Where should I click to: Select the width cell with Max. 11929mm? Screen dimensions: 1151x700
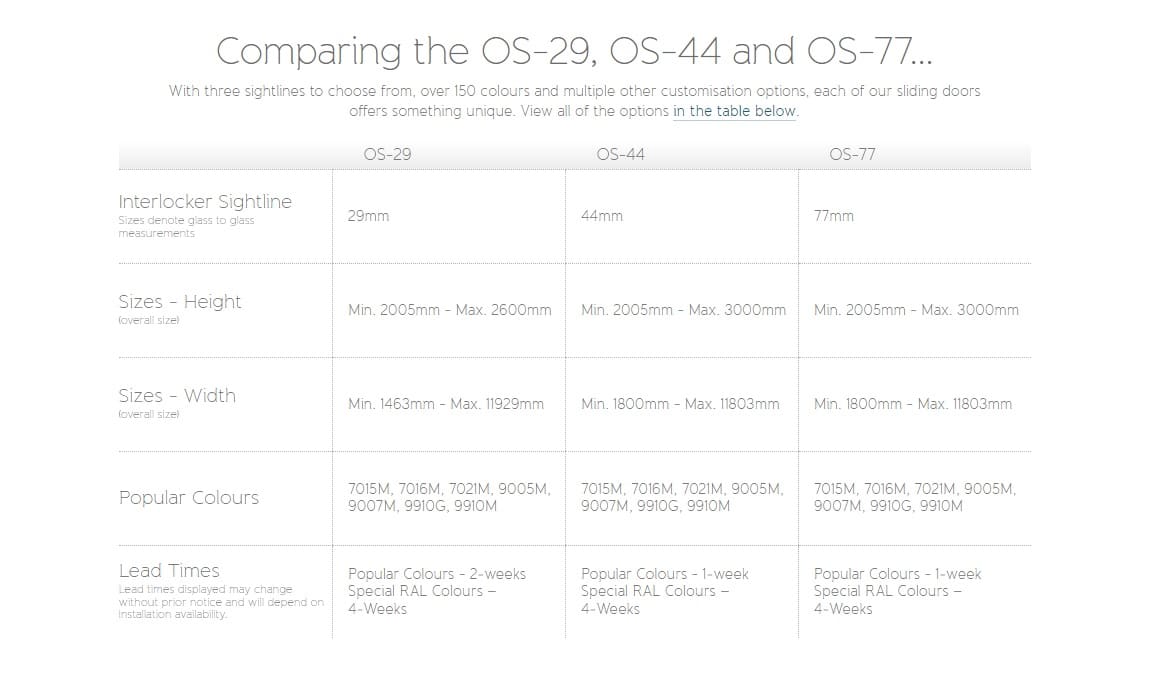click(x=446, y=404)
